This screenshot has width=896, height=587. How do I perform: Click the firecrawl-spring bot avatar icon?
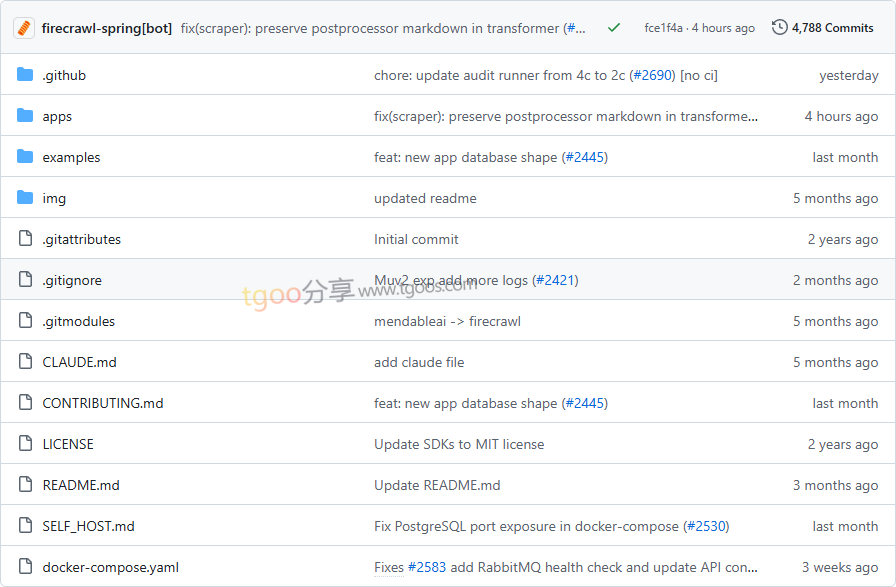(25, 28)
